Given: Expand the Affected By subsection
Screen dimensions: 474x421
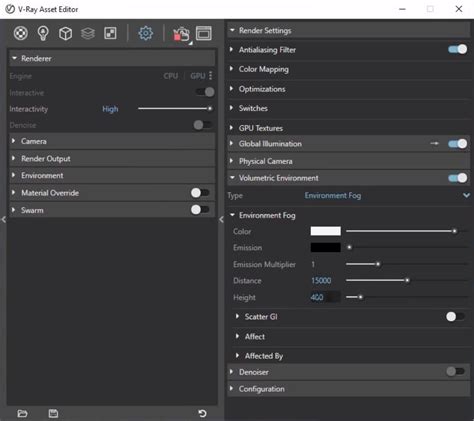Looking at the screenshot, I should [352, 356].
